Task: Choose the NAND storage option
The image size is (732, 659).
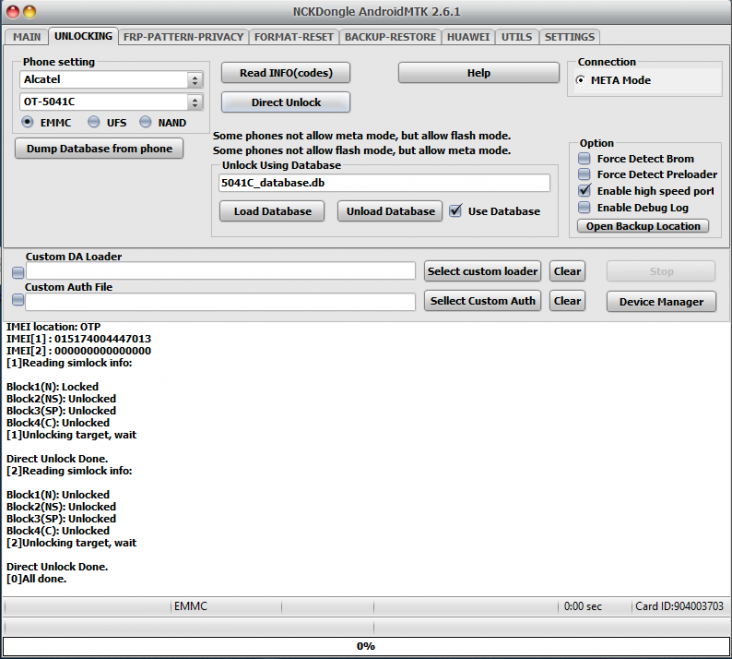Action: pyautogui.click(x=145, y=122)
